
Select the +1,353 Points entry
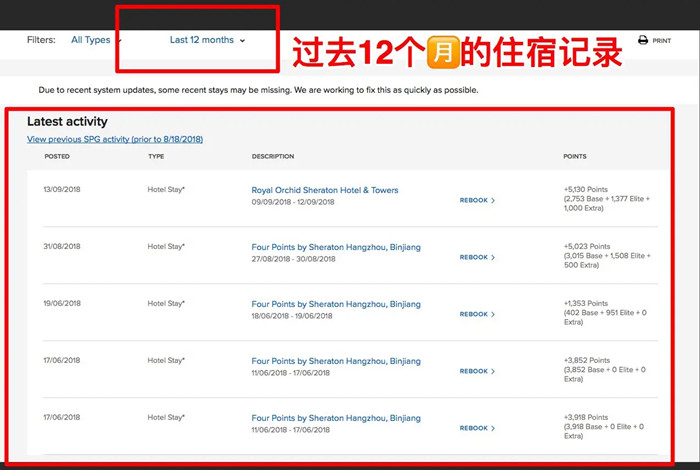pos(605,312)
